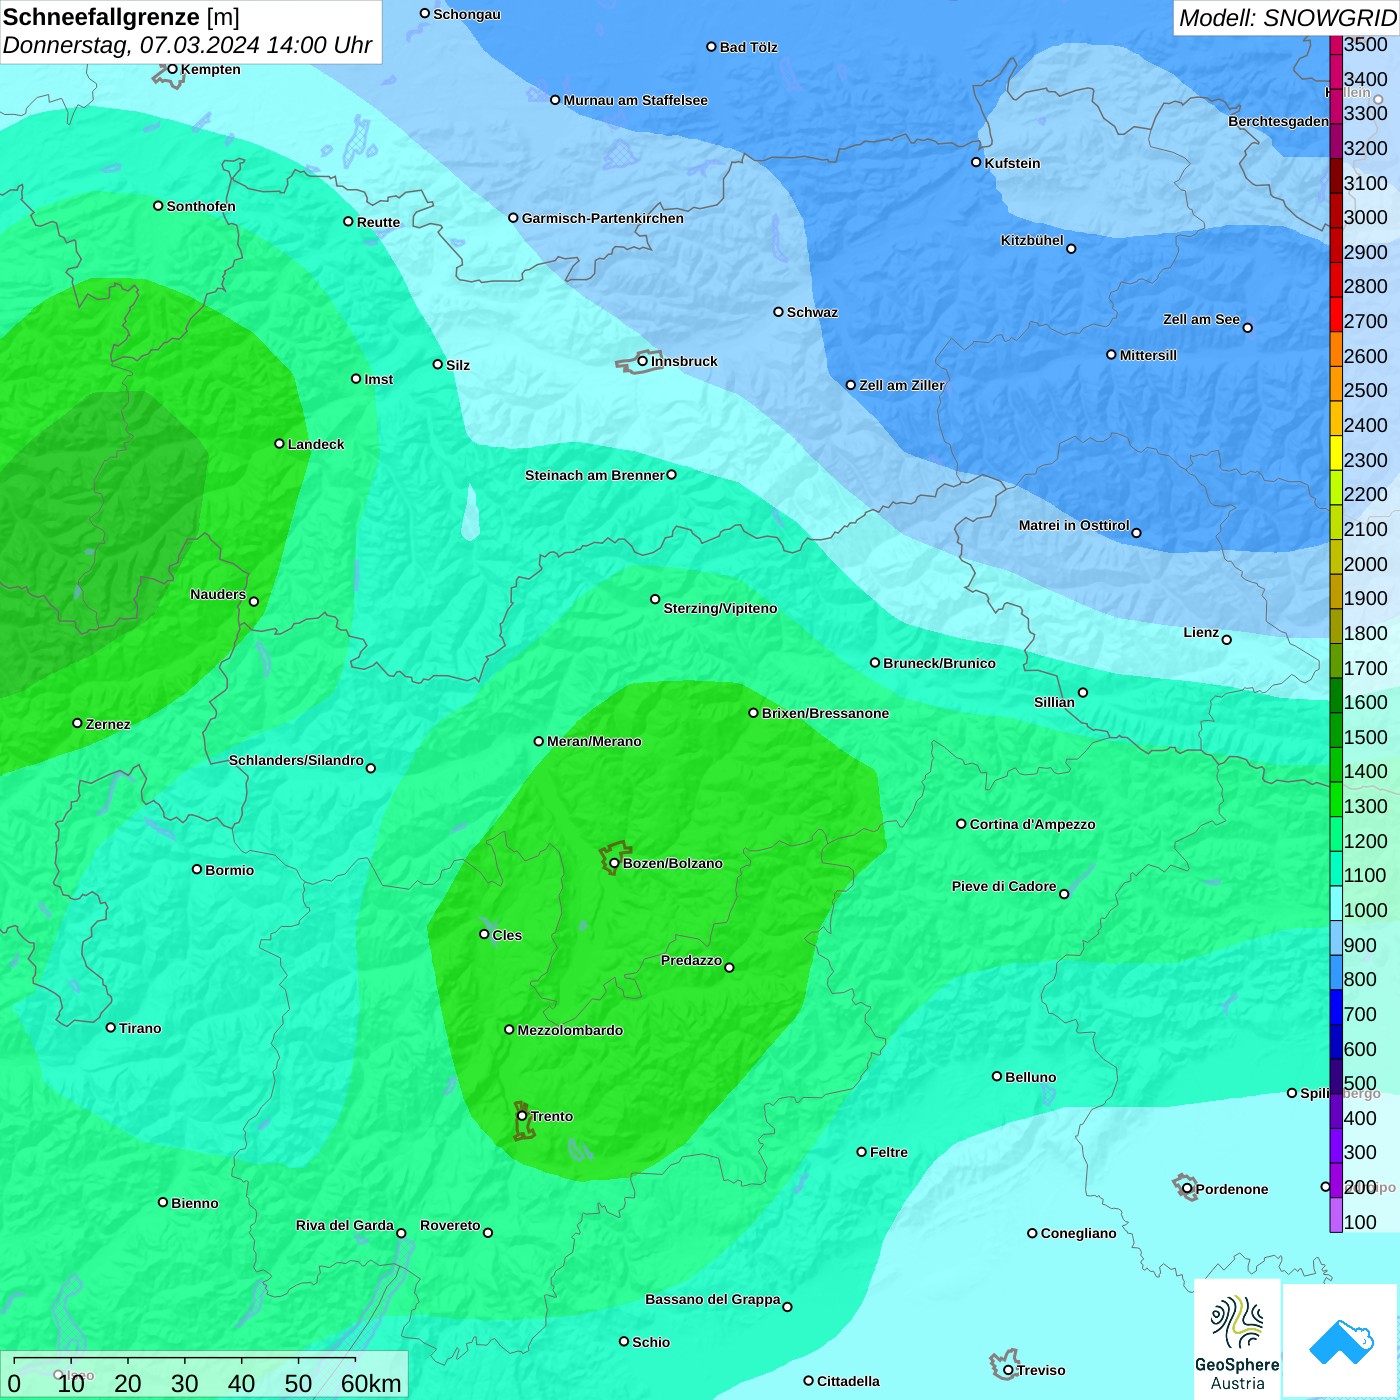Click the Mezzolombardo label
Screen dimensions: 1400x1400
click(x=570, y=1030)
